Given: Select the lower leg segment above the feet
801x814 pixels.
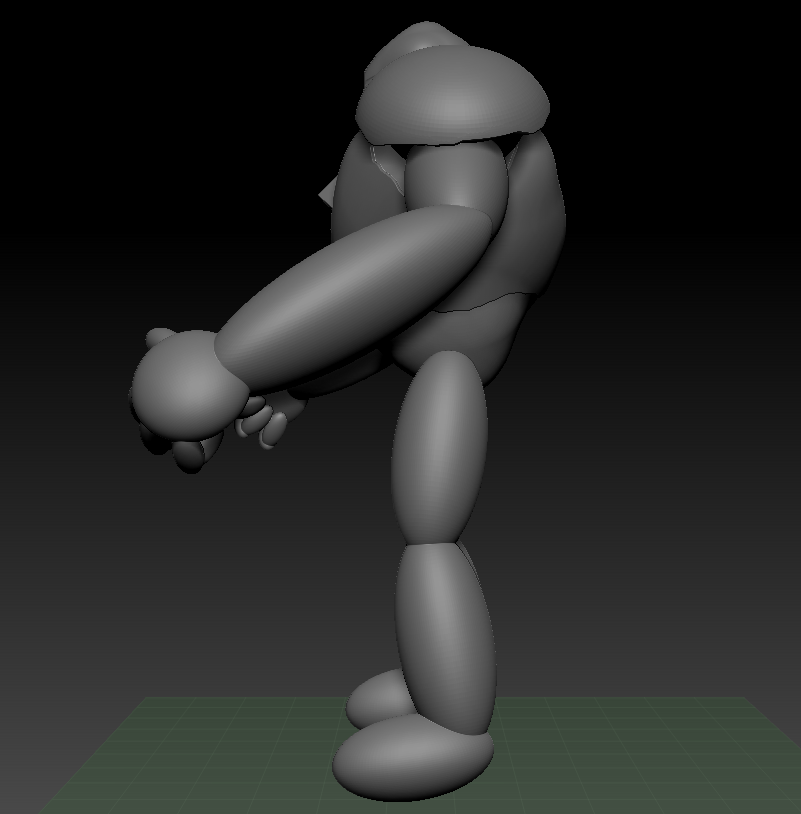Looking at the screenshot, I should (x=446, y=639).
